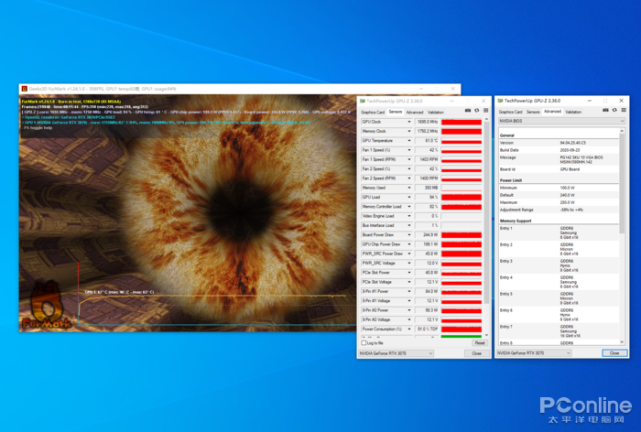
Task: Click refresh icon in GPU-Z Advanced window
Action: click(614, 110)
